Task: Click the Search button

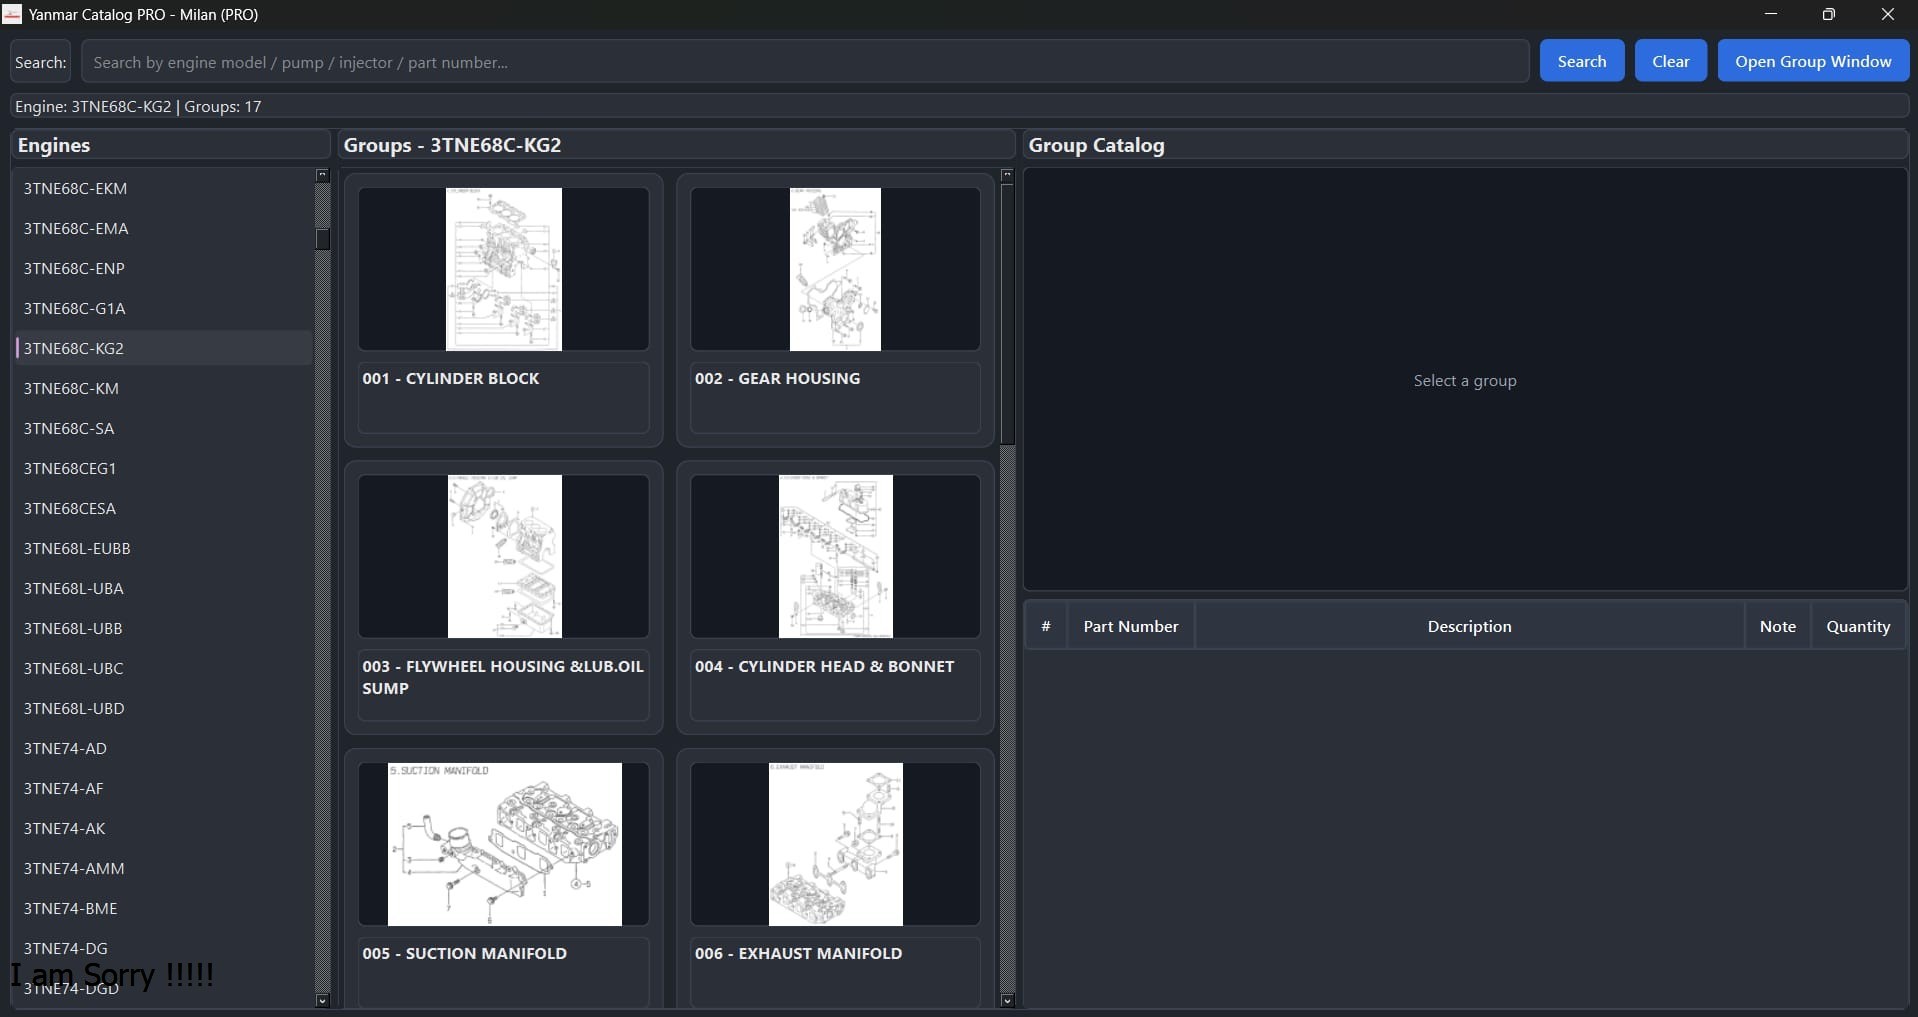Action: point(1581,61)
